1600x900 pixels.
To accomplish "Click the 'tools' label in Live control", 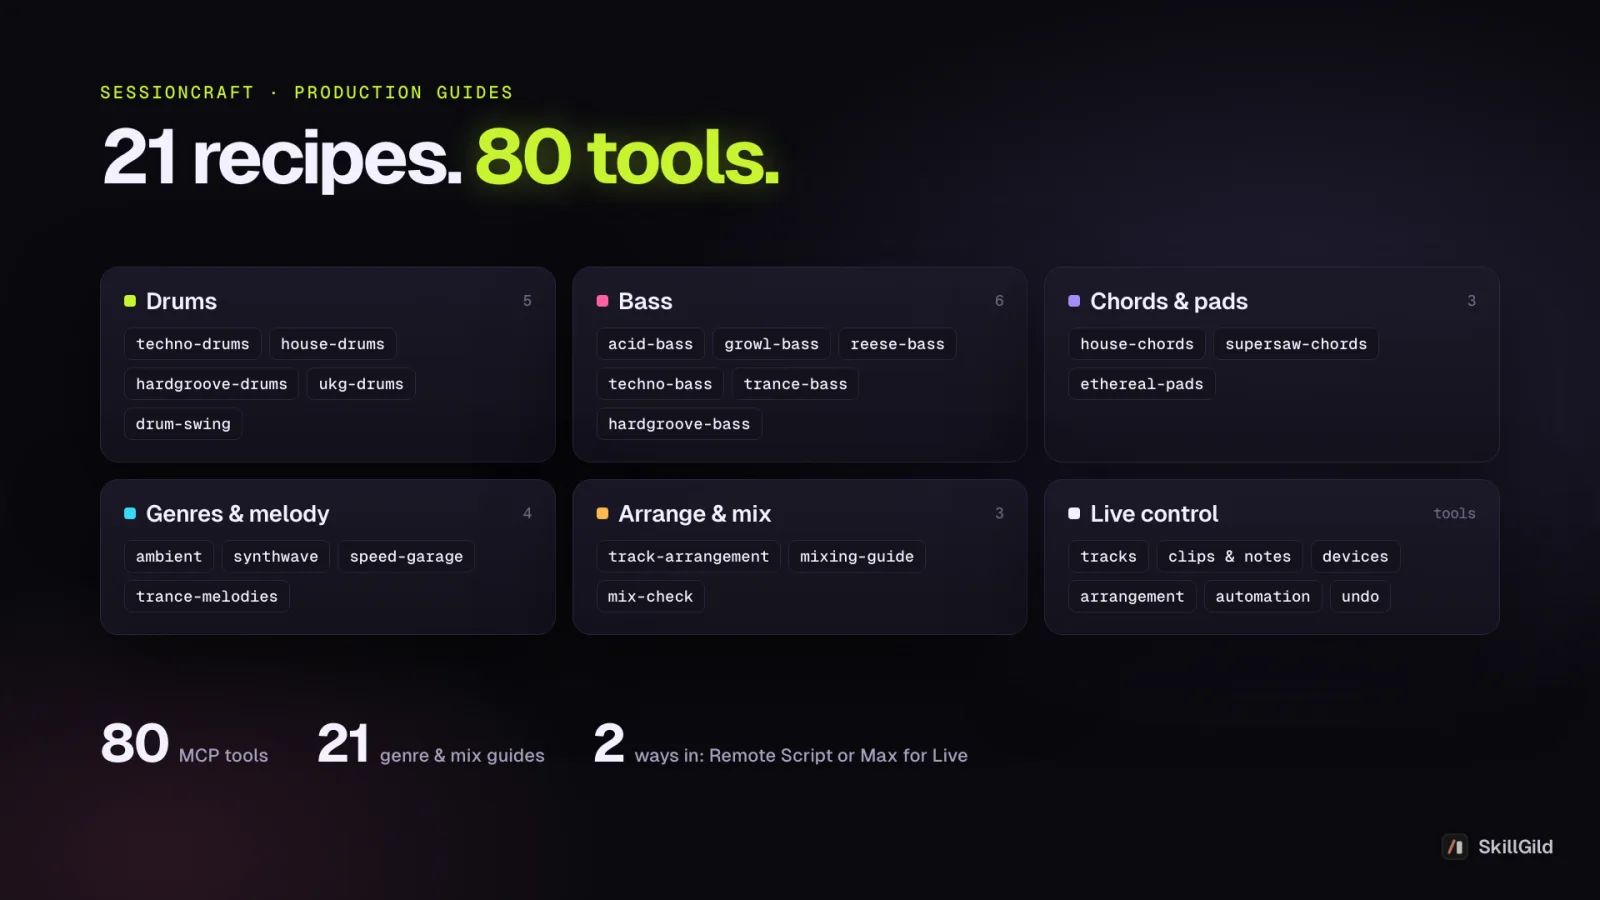I will click(1454, 513).
